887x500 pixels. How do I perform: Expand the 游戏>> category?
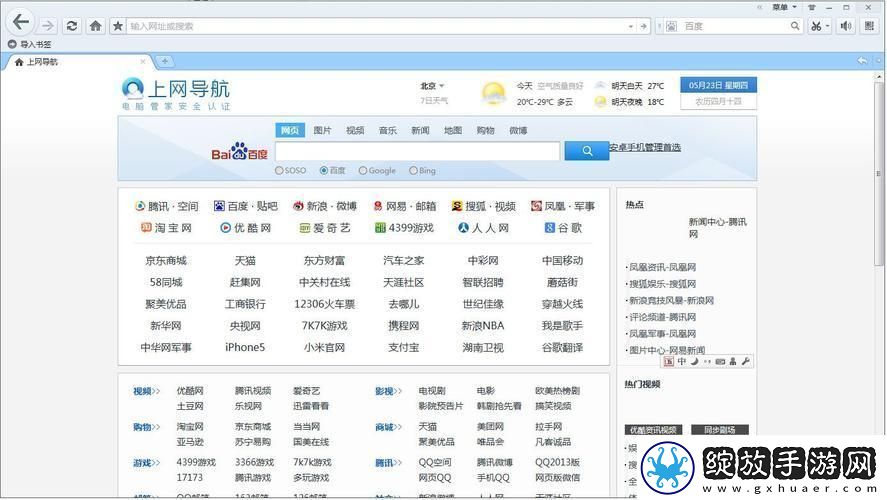click(x=147, y=463)
